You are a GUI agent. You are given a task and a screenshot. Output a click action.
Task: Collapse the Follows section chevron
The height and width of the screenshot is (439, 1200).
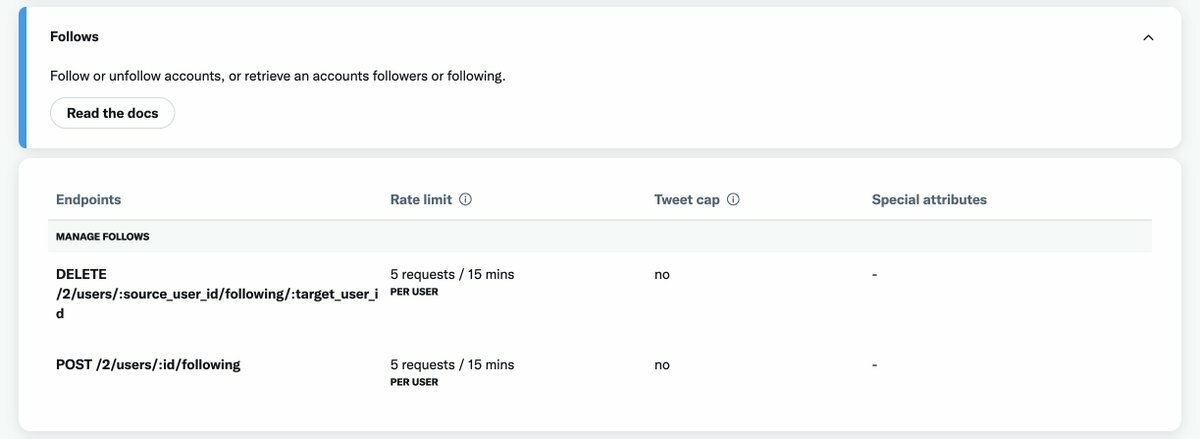1148,37
